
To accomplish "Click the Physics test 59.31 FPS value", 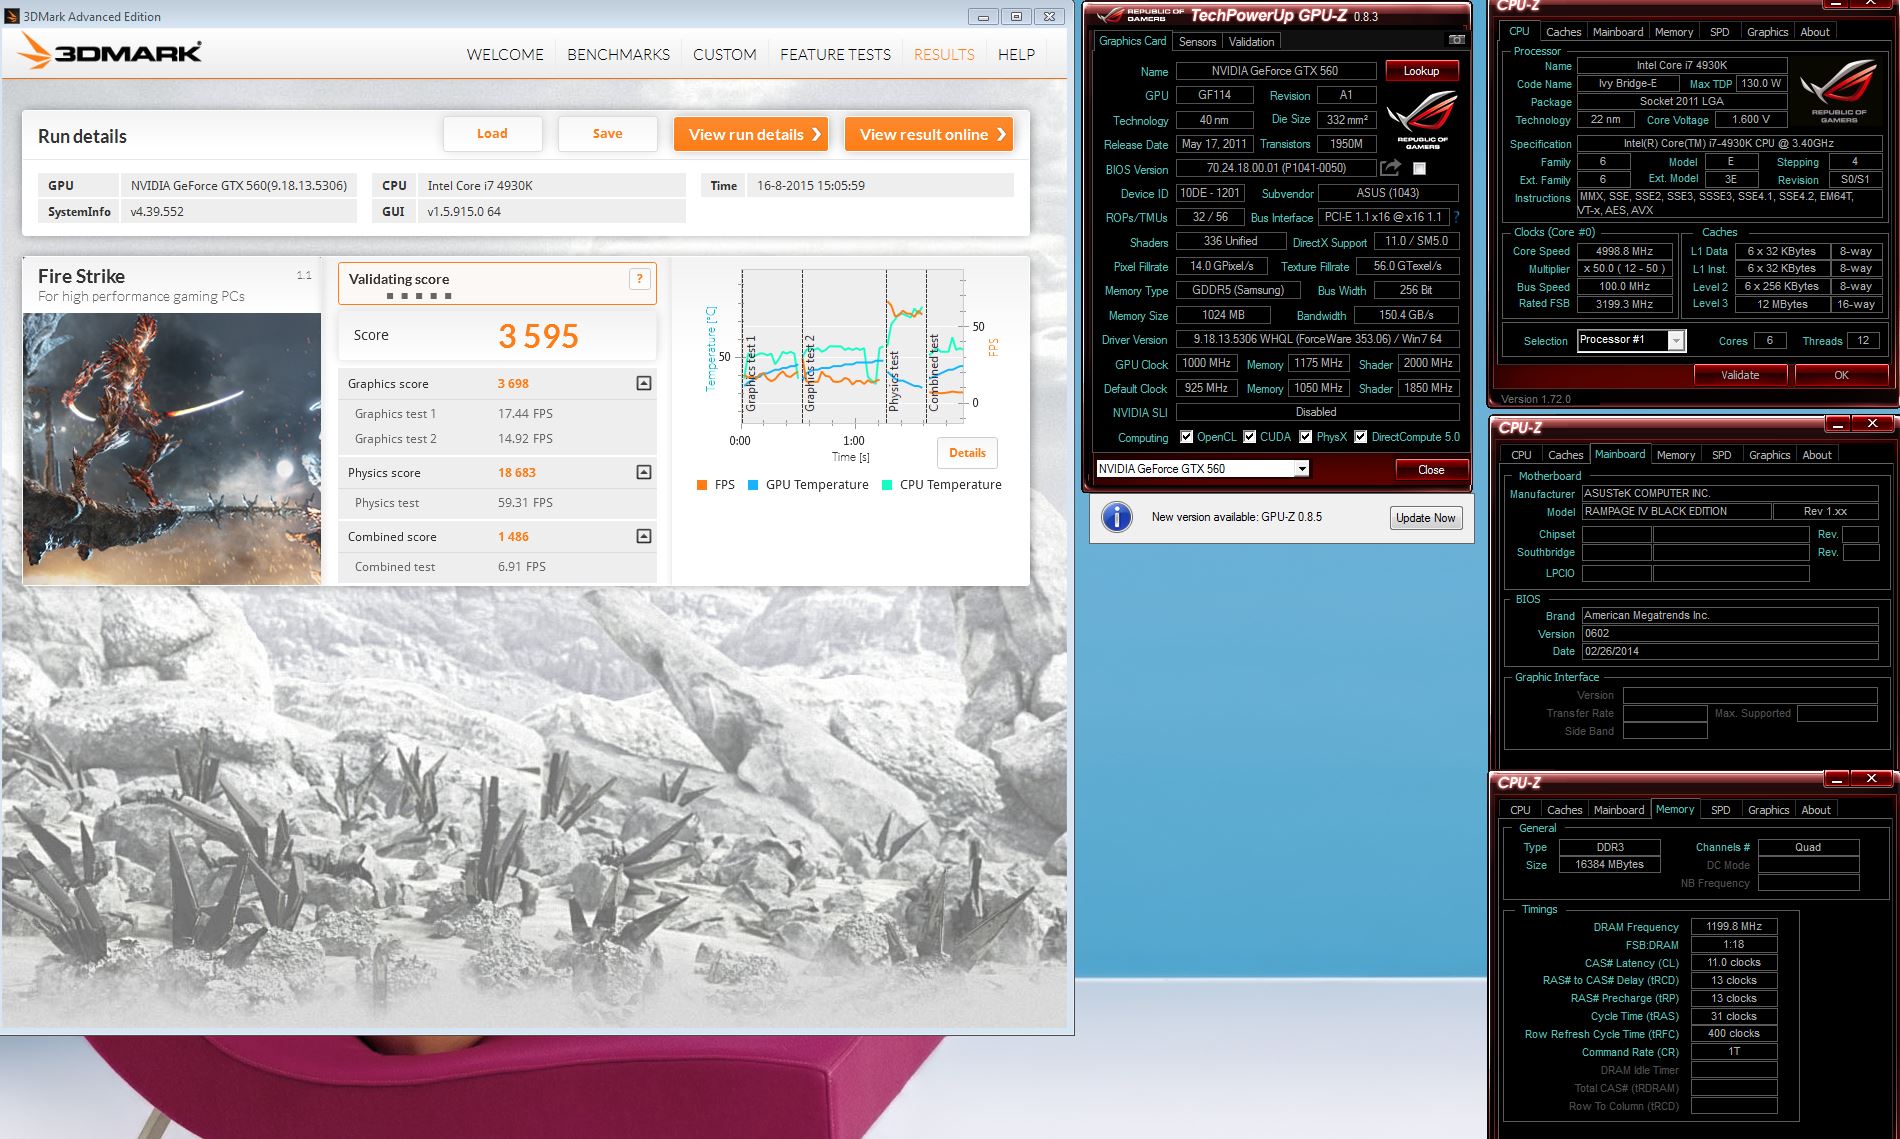I will pos(525,502).
